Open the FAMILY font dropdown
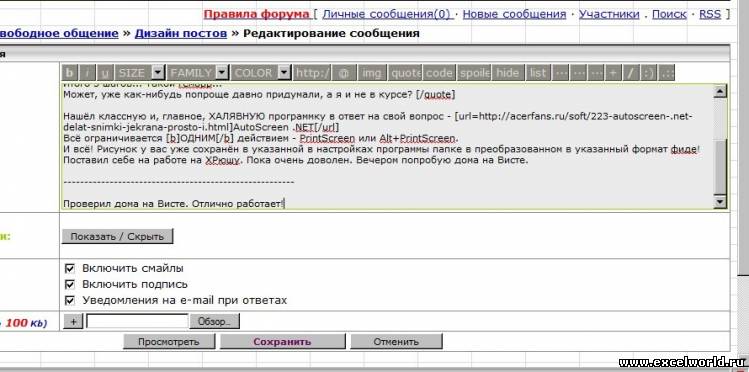749x372 pixels. [x=198, y=73]
